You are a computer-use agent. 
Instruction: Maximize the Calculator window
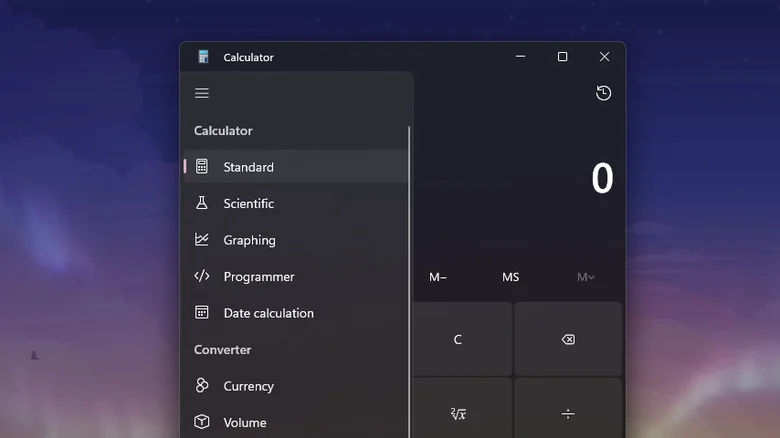[562, 57]
